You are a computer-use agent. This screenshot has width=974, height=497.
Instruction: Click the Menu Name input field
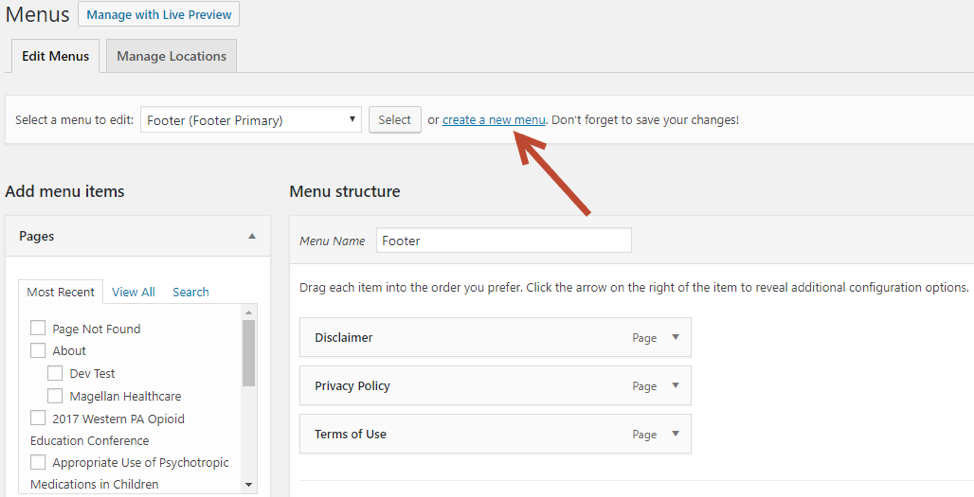(x=504, y=240)
